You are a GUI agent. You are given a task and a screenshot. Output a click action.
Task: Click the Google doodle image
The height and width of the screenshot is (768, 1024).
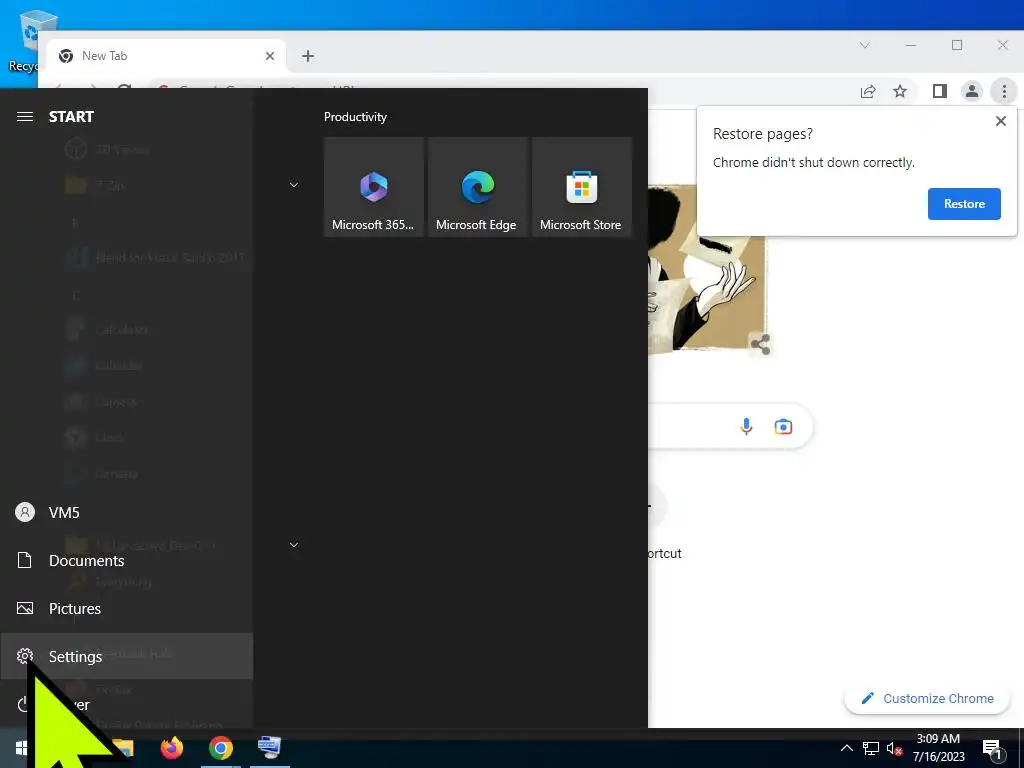tap(707, 268)
